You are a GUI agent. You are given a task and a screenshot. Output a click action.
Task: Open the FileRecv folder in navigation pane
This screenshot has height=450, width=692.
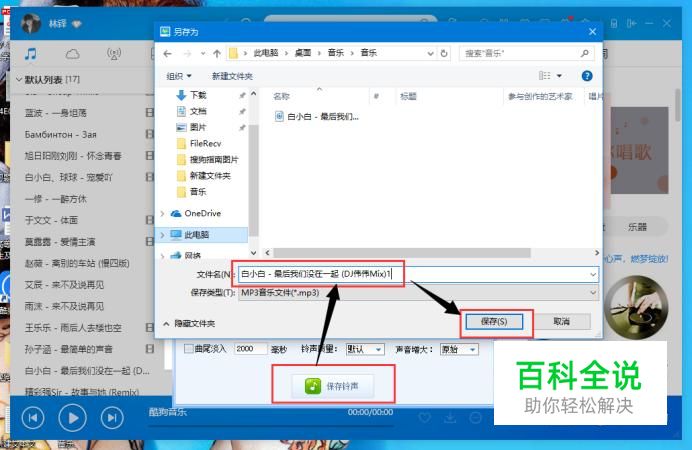pyautogui.click(x=205, y=143)
